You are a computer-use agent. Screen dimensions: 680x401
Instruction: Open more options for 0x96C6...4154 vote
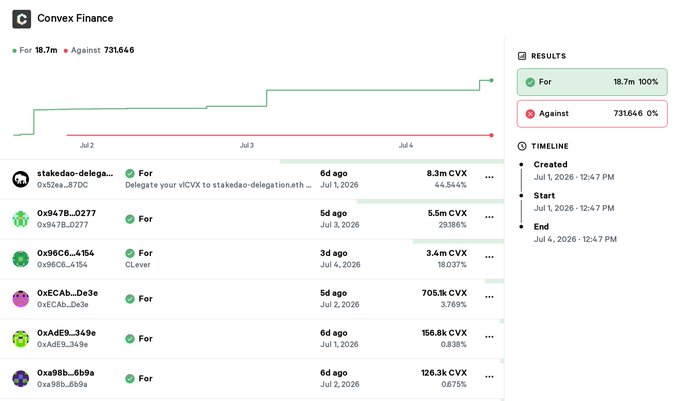click(x=489, y=257)
